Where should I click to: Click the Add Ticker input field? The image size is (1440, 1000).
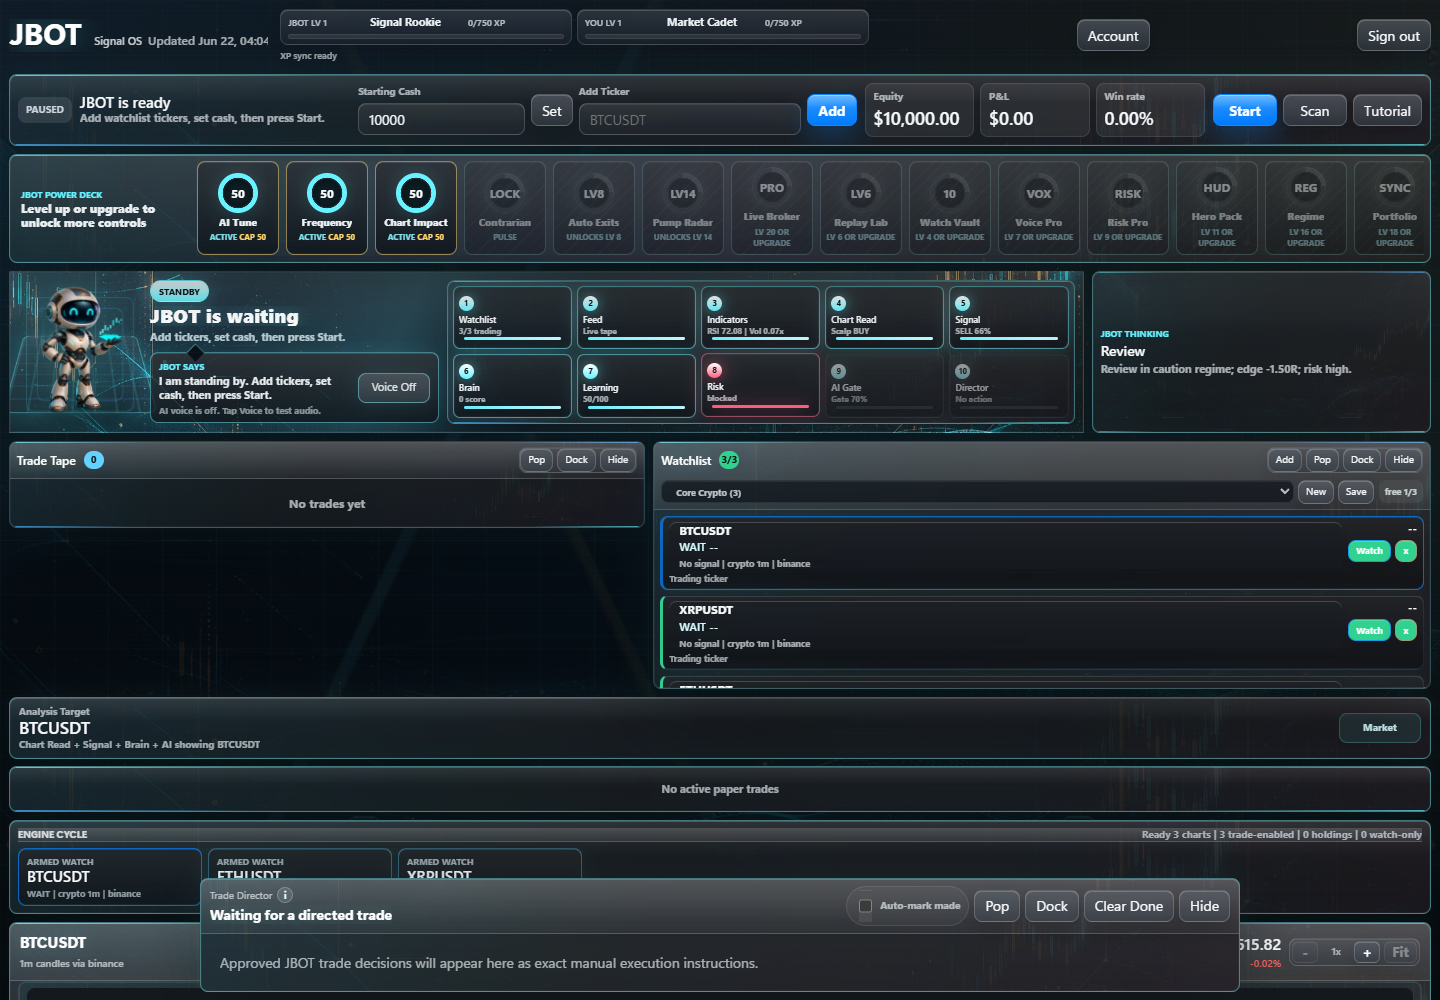[690, 119]
